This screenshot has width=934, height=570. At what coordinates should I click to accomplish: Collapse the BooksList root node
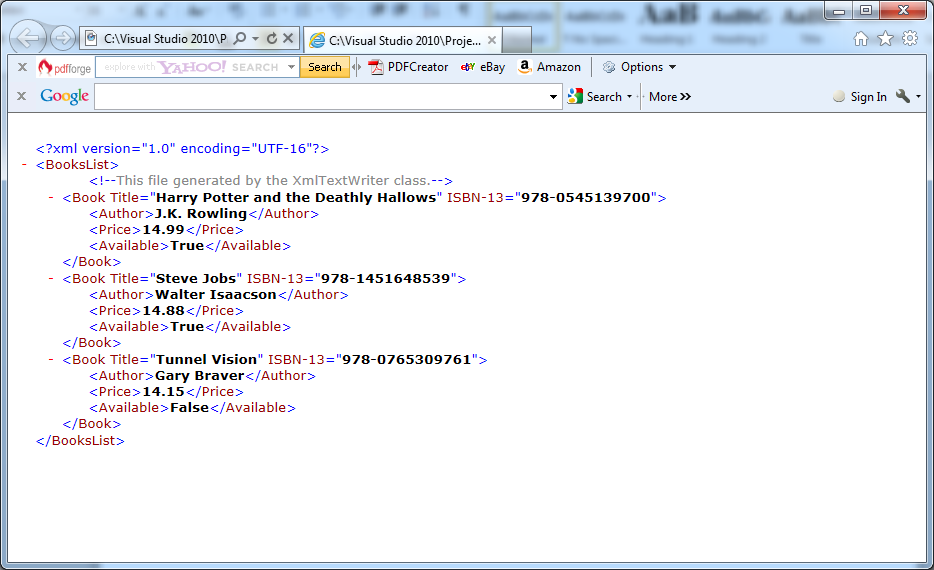pos(24,165)
